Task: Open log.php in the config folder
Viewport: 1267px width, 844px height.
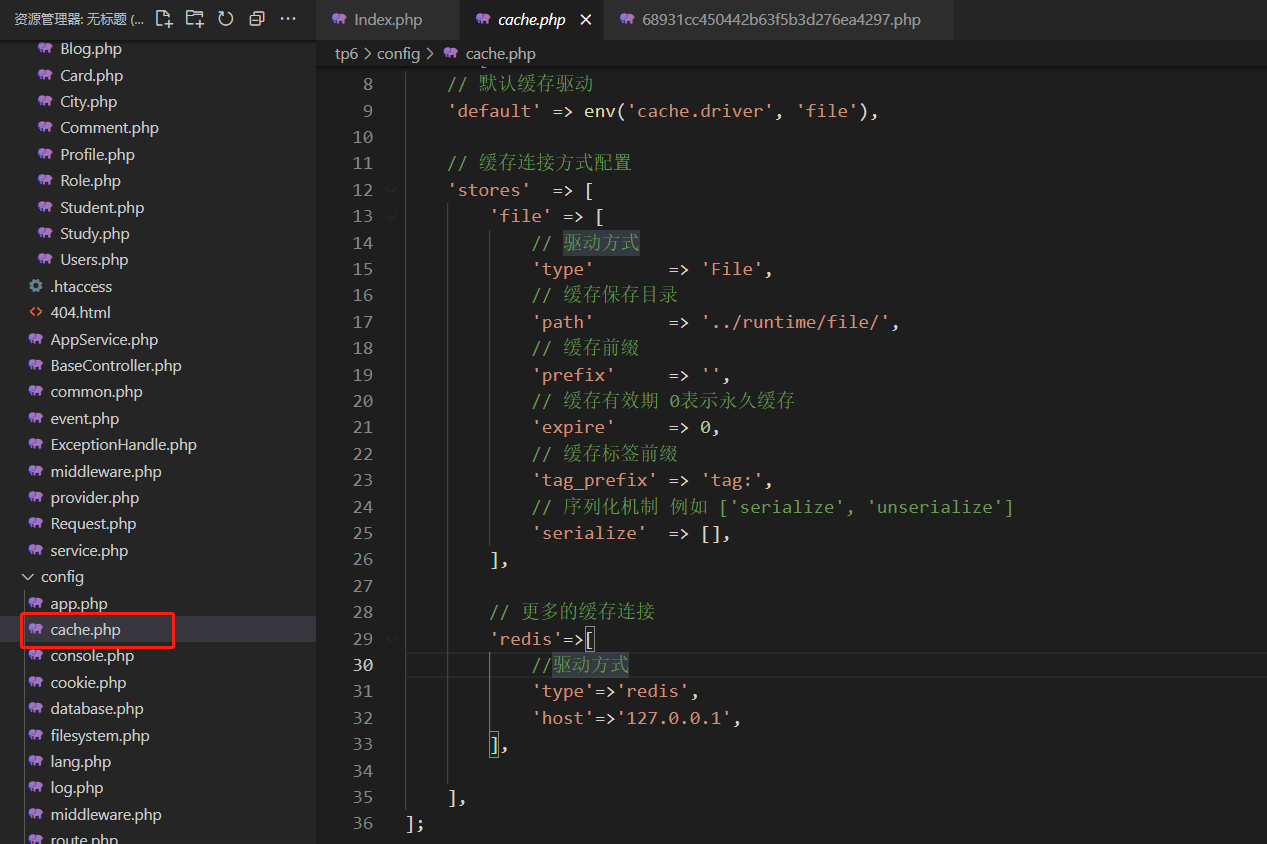Action: click(77, 788)
